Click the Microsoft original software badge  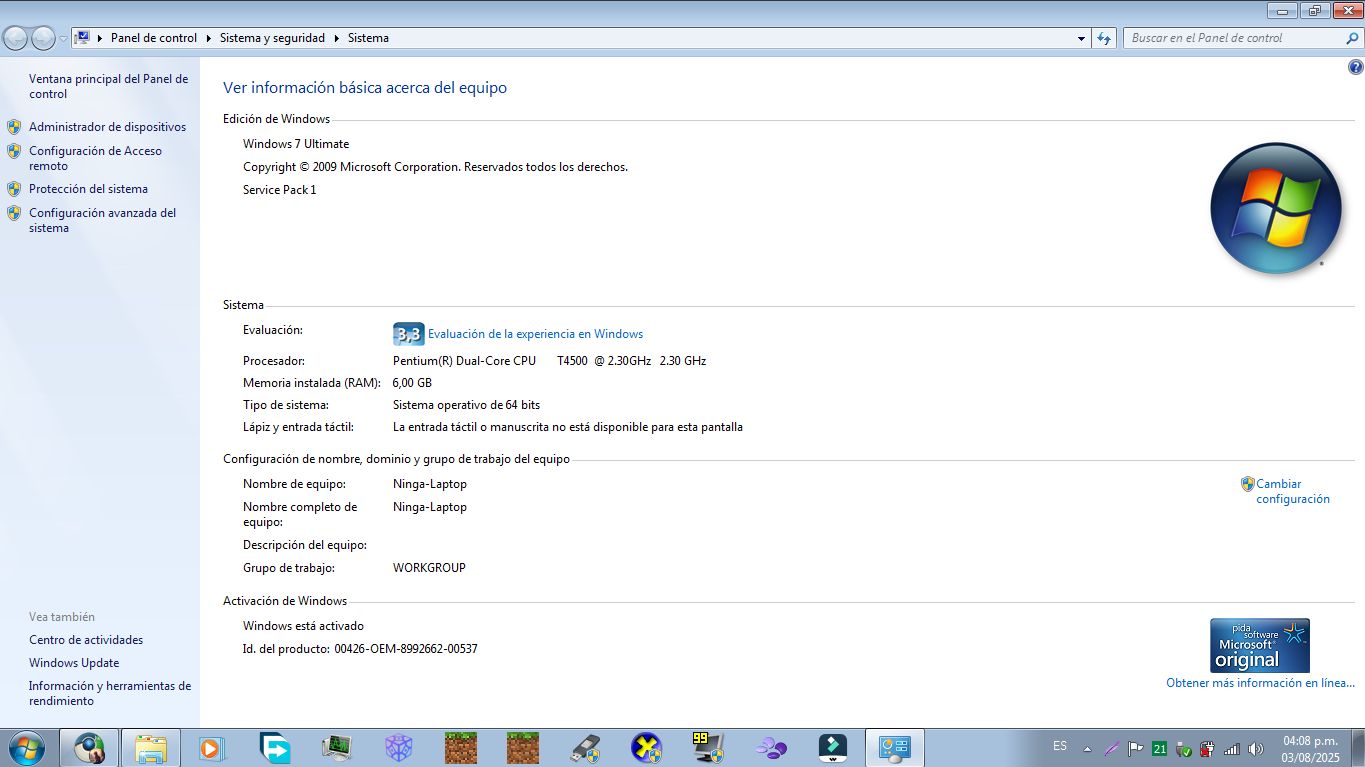[x=1260, y=645]
